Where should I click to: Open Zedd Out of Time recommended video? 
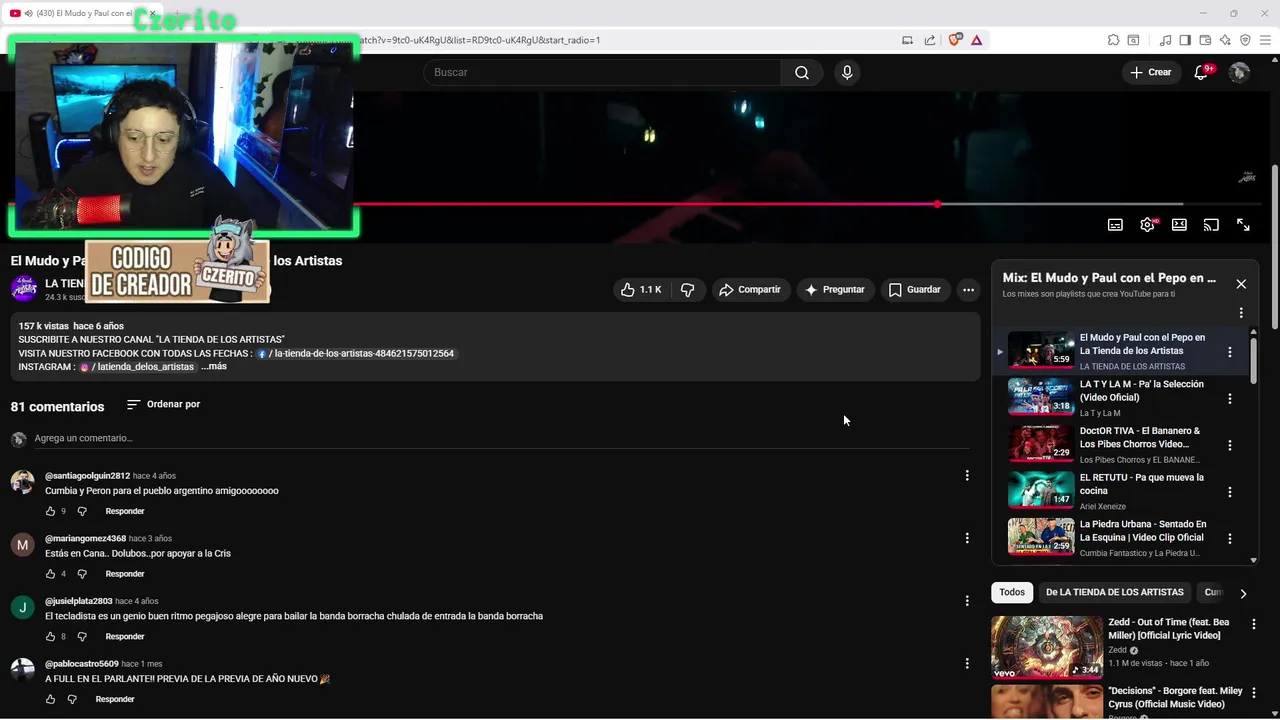pos(1047,647)
